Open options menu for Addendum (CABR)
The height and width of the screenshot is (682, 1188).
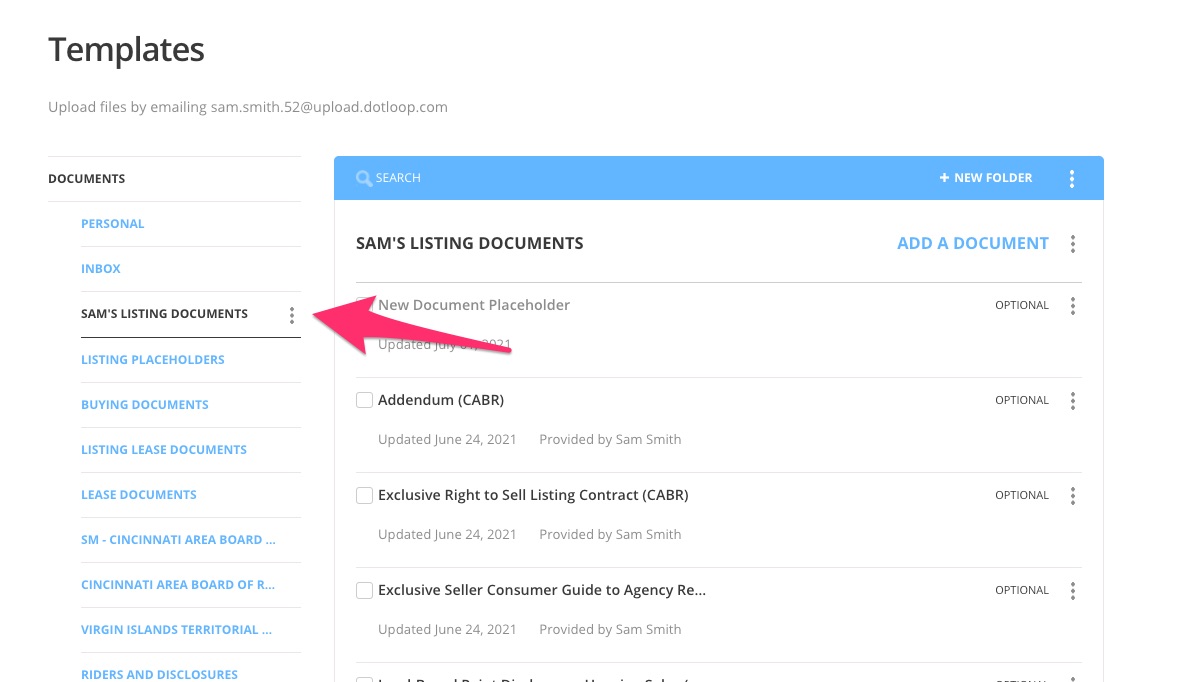[x=1073, y=400]
